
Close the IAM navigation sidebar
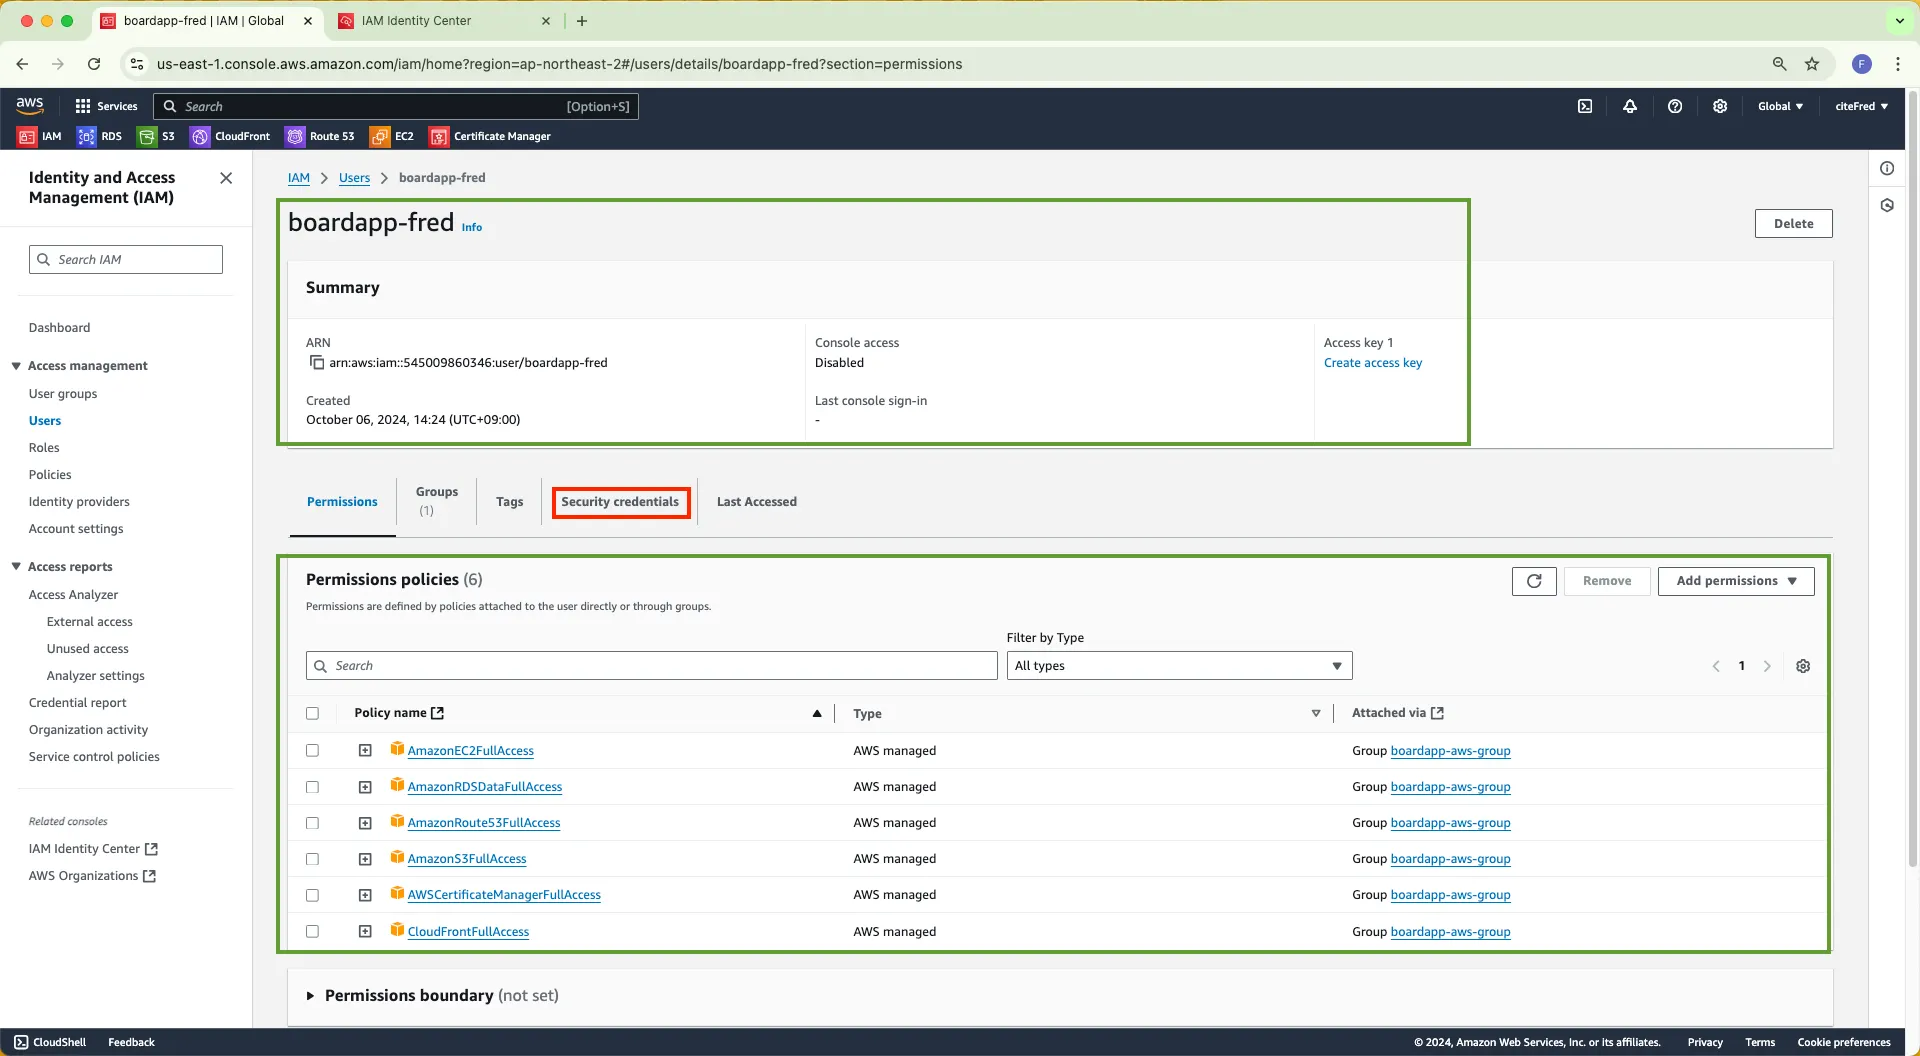click(x=226, y=178)
